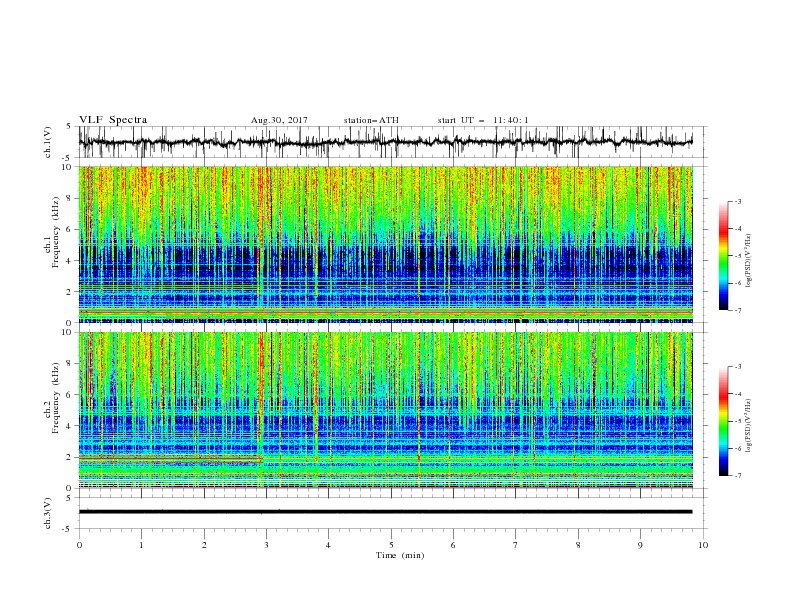Click the date "Aug.30, 2017"
This screenshot has width=792, height=612.
(x=279, y=120)
